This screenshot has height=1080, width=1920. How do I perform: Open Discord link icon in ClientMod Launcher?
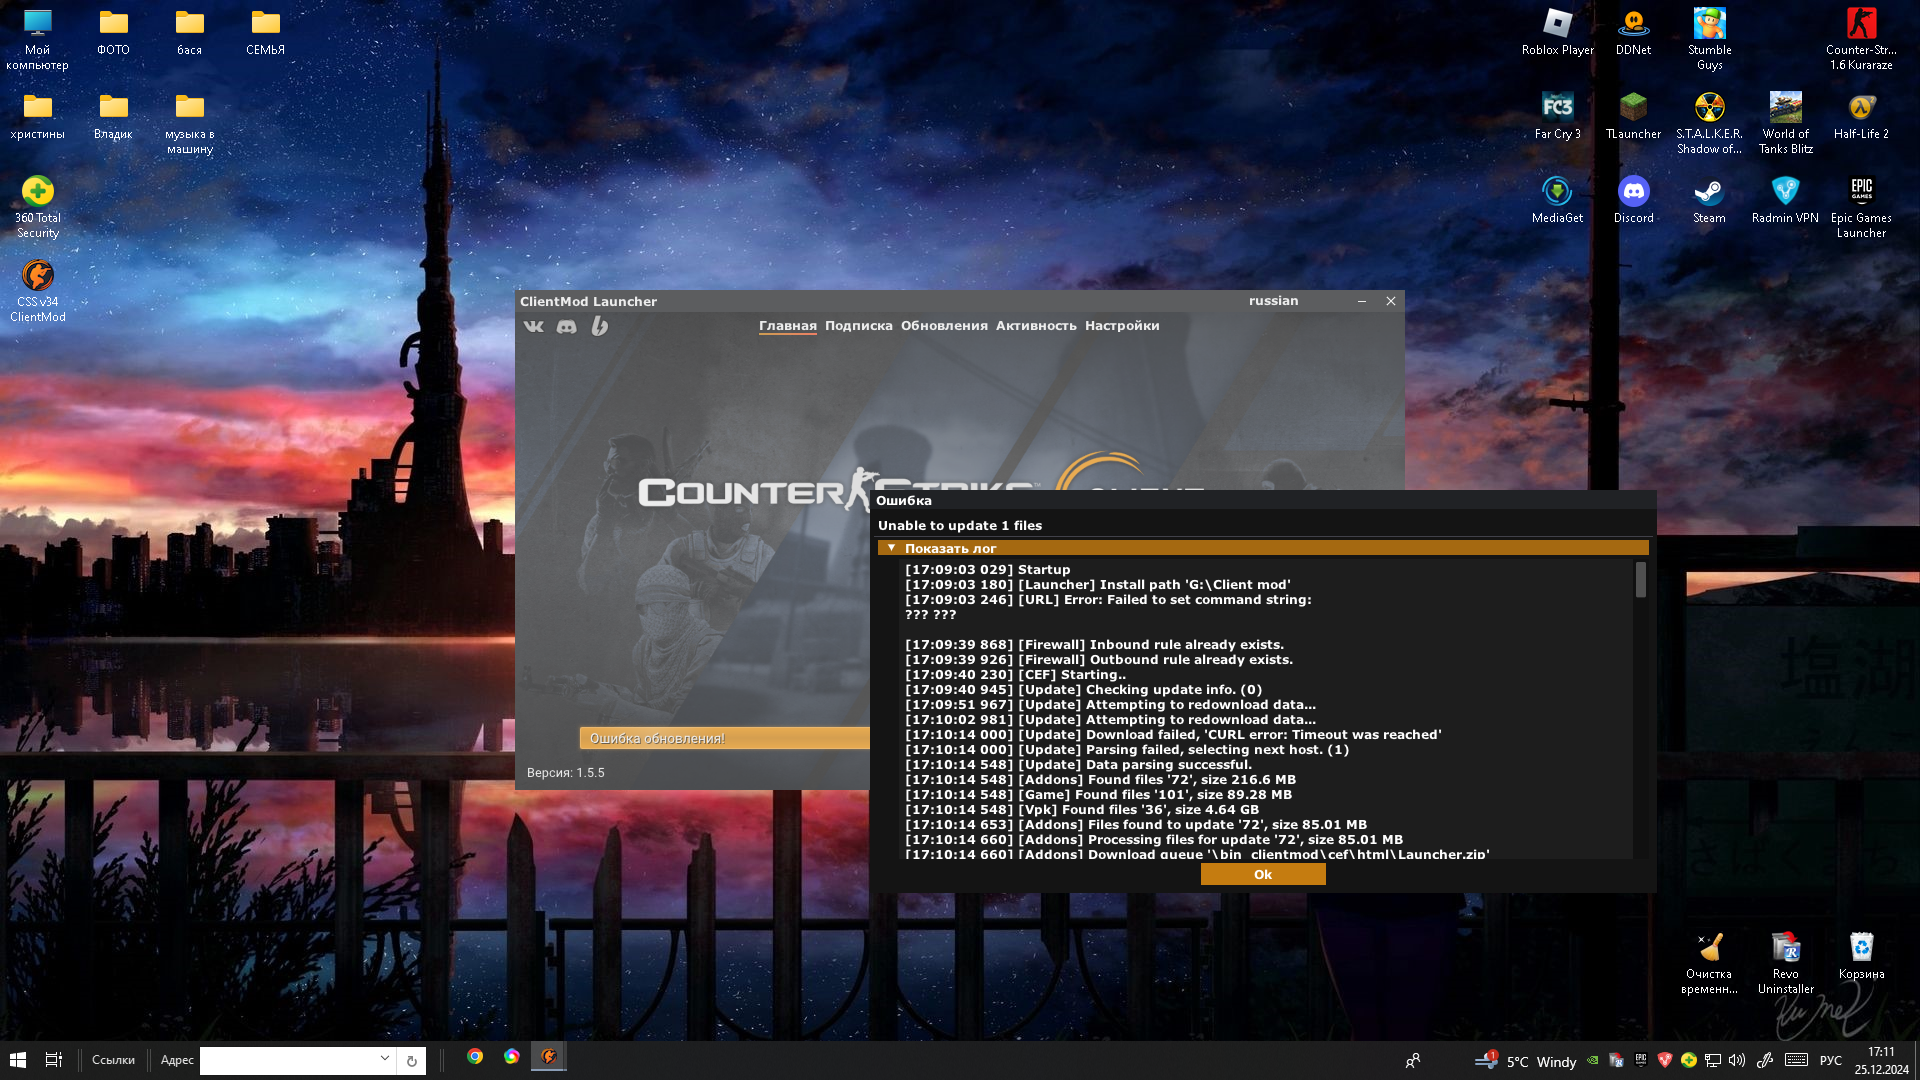[567, 326]
